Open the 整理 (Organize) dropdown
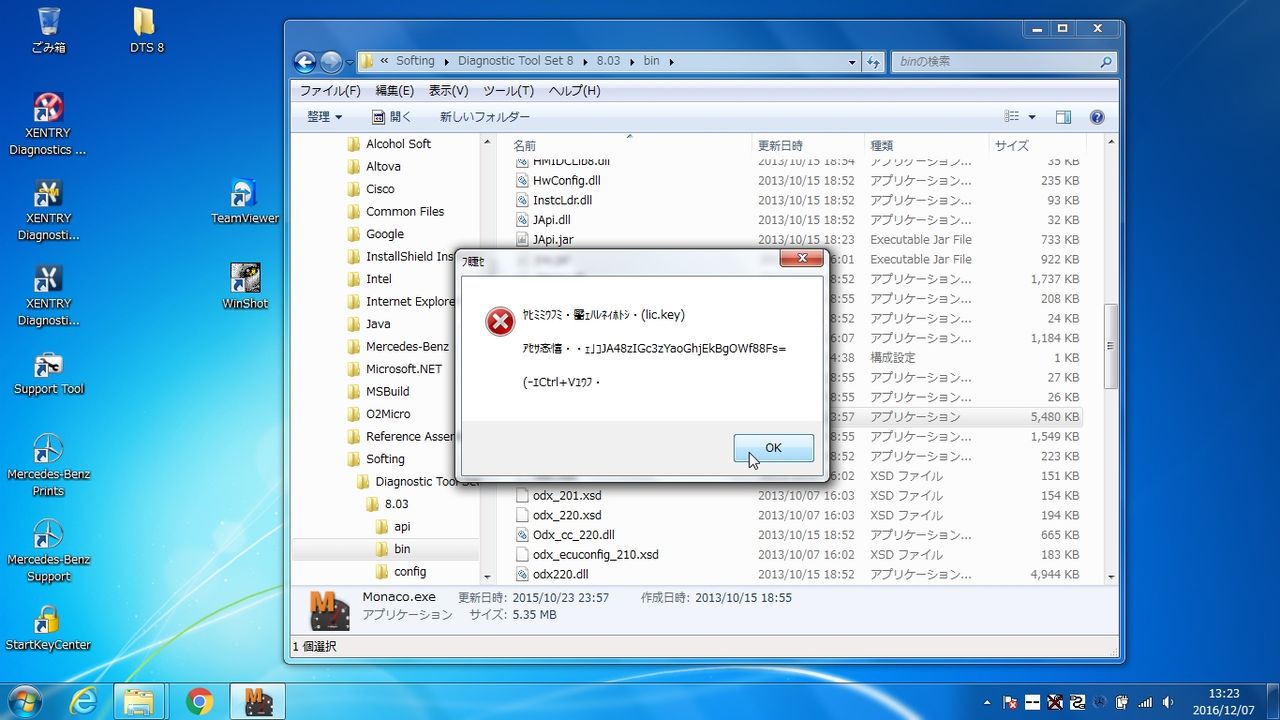Image resolution: width=1280 pixels, height=720 pixels. (x=324, y=117)
